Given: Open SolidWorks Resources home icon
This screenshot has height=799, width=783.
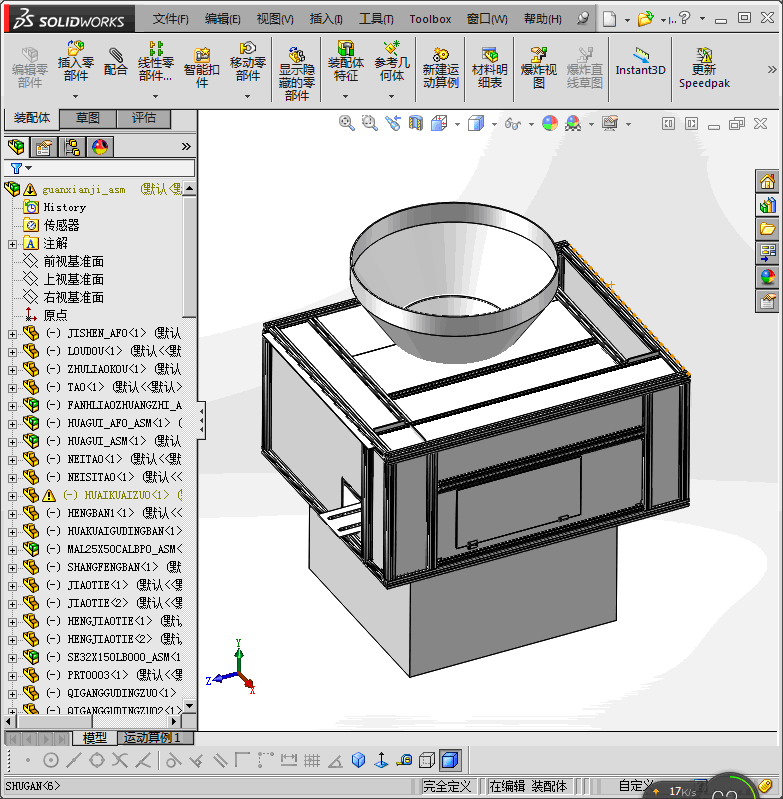Looking at the screenshot, I should [x=767, y=182].
